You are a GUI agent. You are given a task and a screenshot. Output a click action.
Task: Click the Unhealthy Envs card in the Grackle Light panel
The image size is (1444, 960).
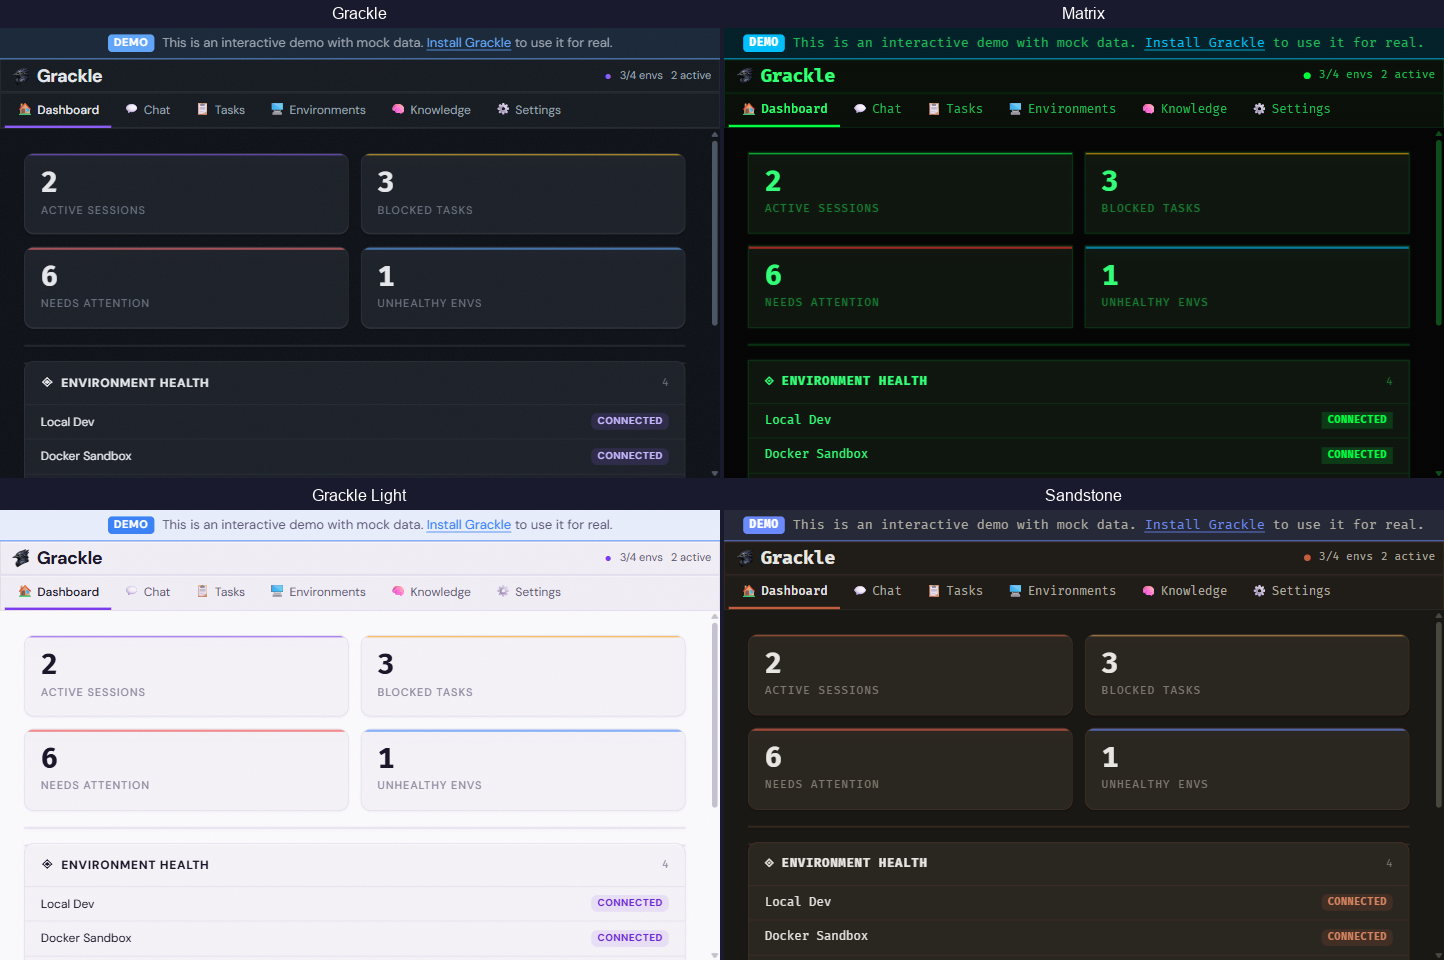point(523,770)
